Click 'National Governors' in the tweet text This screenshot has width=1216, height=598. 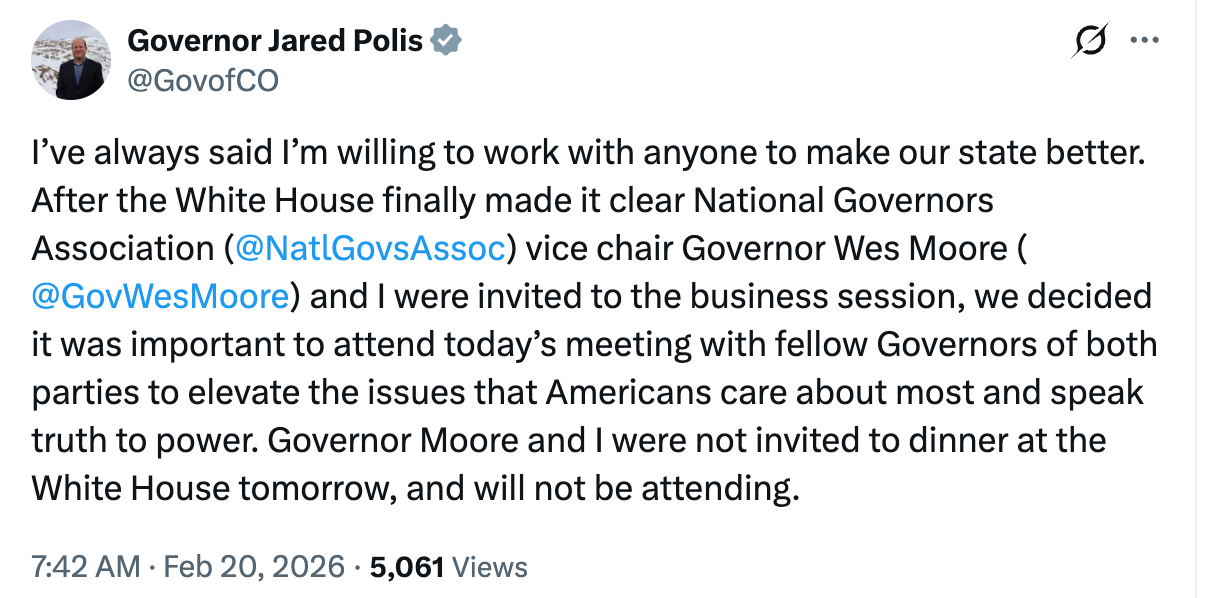click(844, 200)
